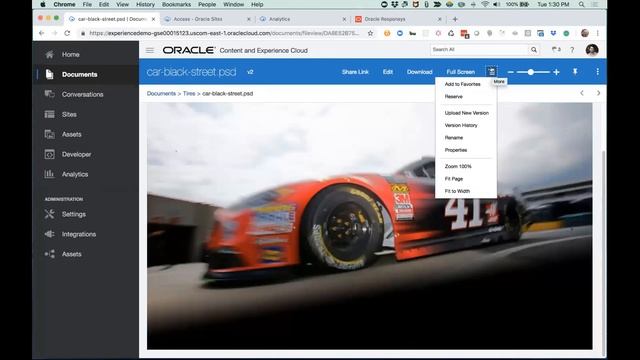The image size is (640, 360).
Task: Zoom in with the plus icon
Action: point(556,72)
